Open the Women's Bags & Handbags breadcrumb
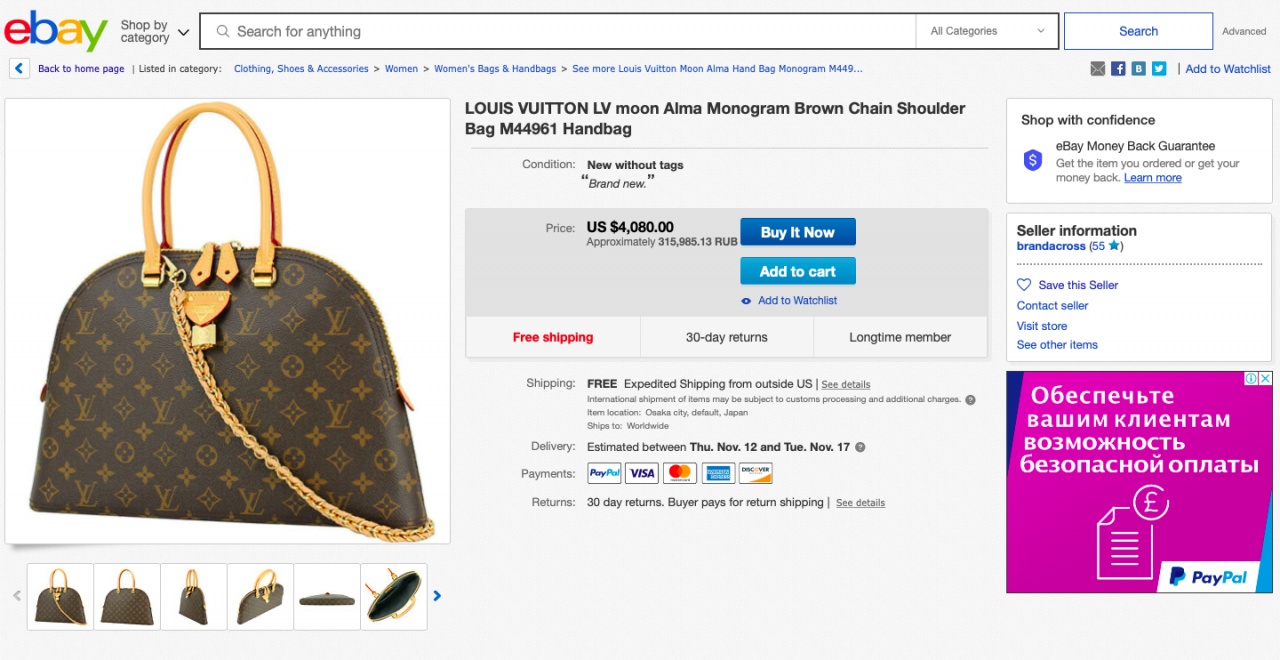 point(495,69)
